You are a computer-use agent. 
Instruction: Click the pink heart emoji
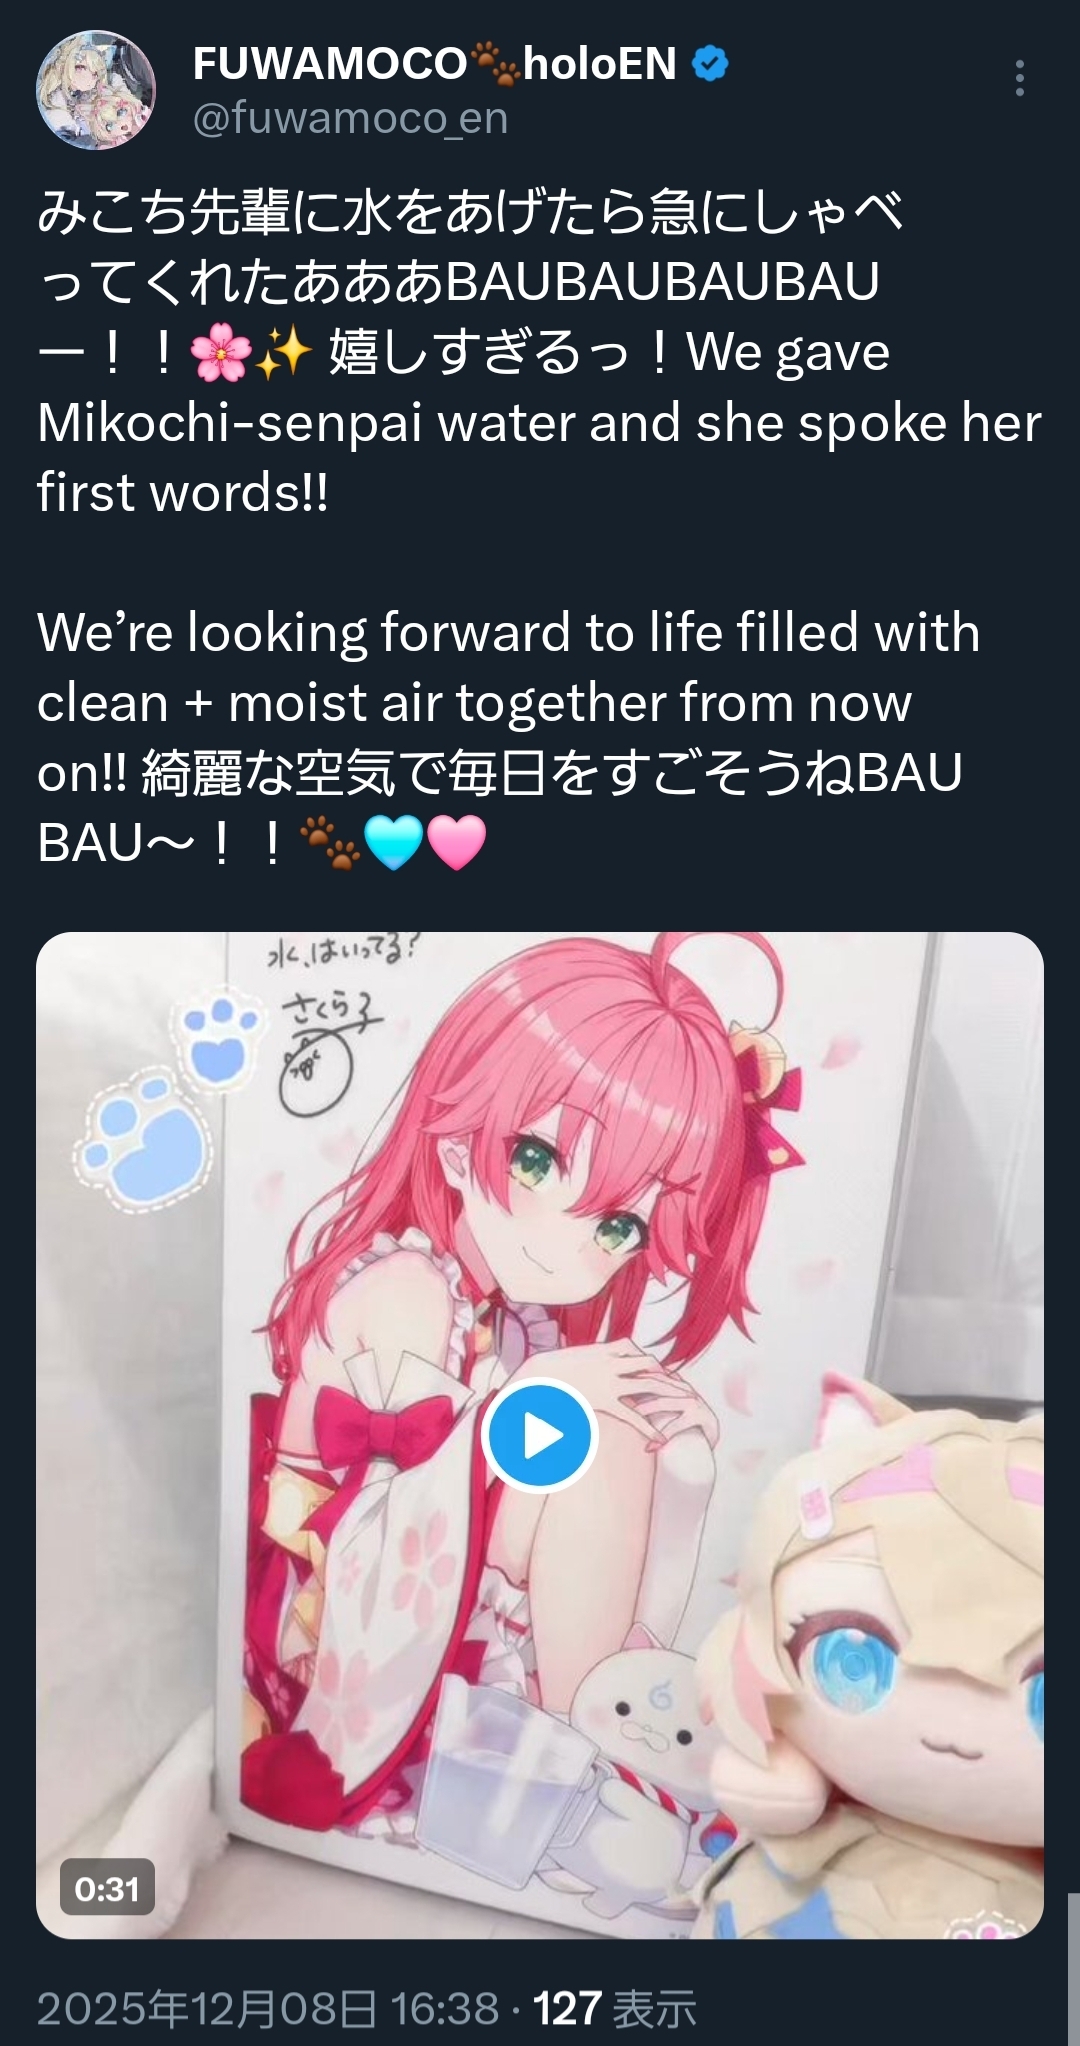pos(456,842)
